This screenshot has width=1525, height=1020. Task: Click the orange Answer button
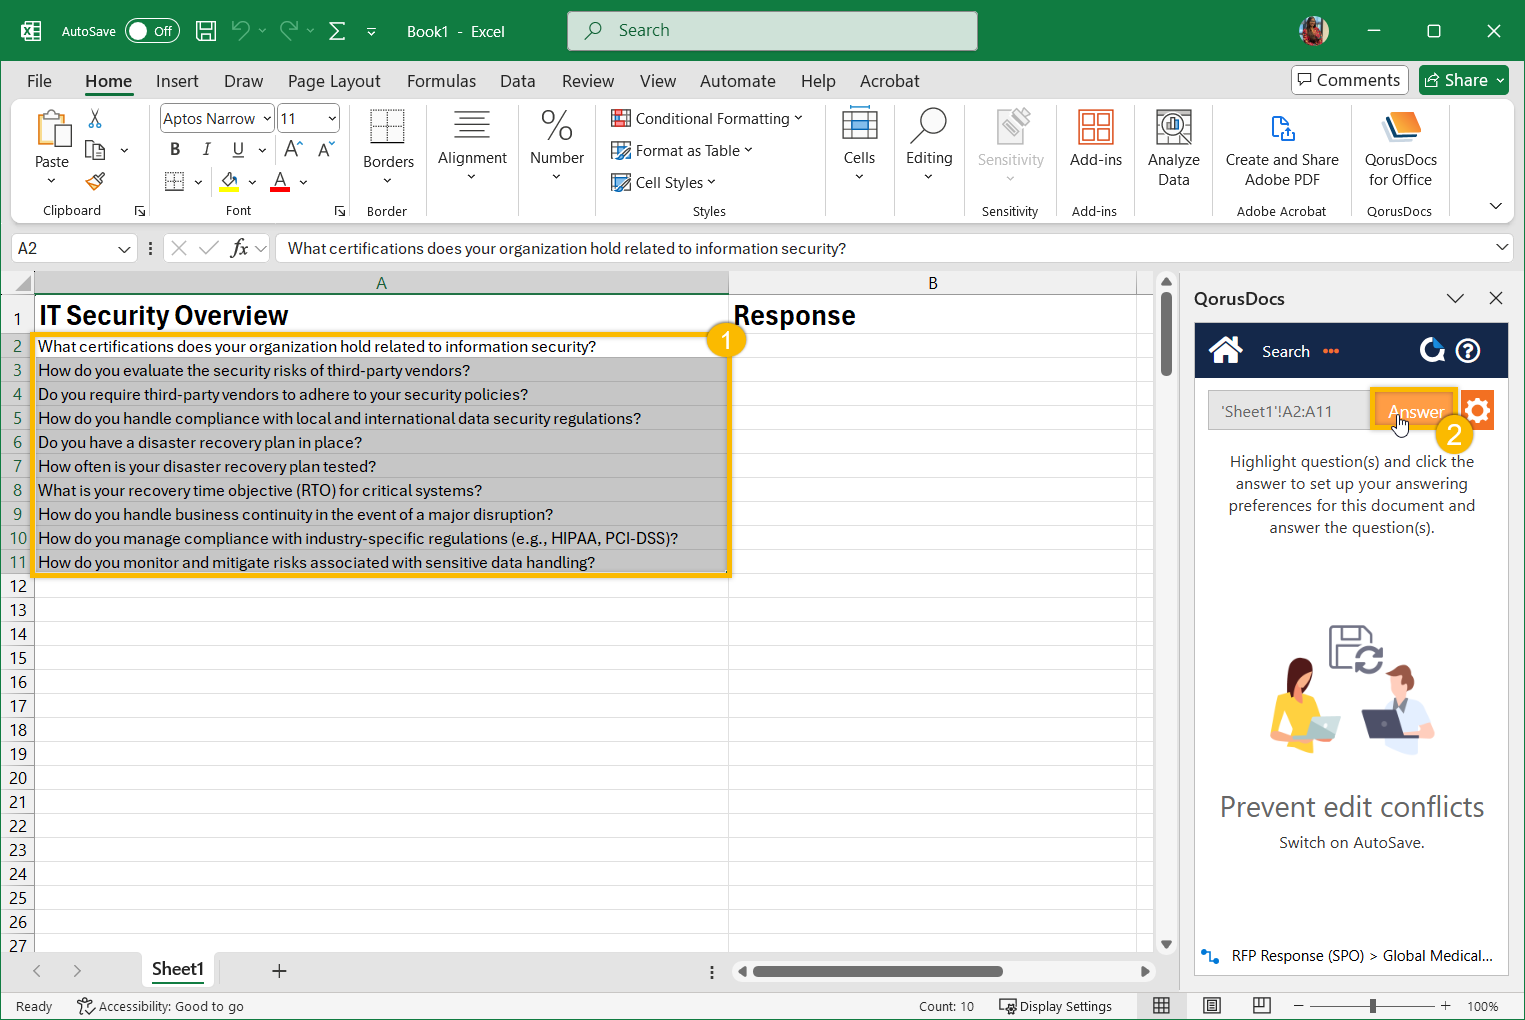1414,411
